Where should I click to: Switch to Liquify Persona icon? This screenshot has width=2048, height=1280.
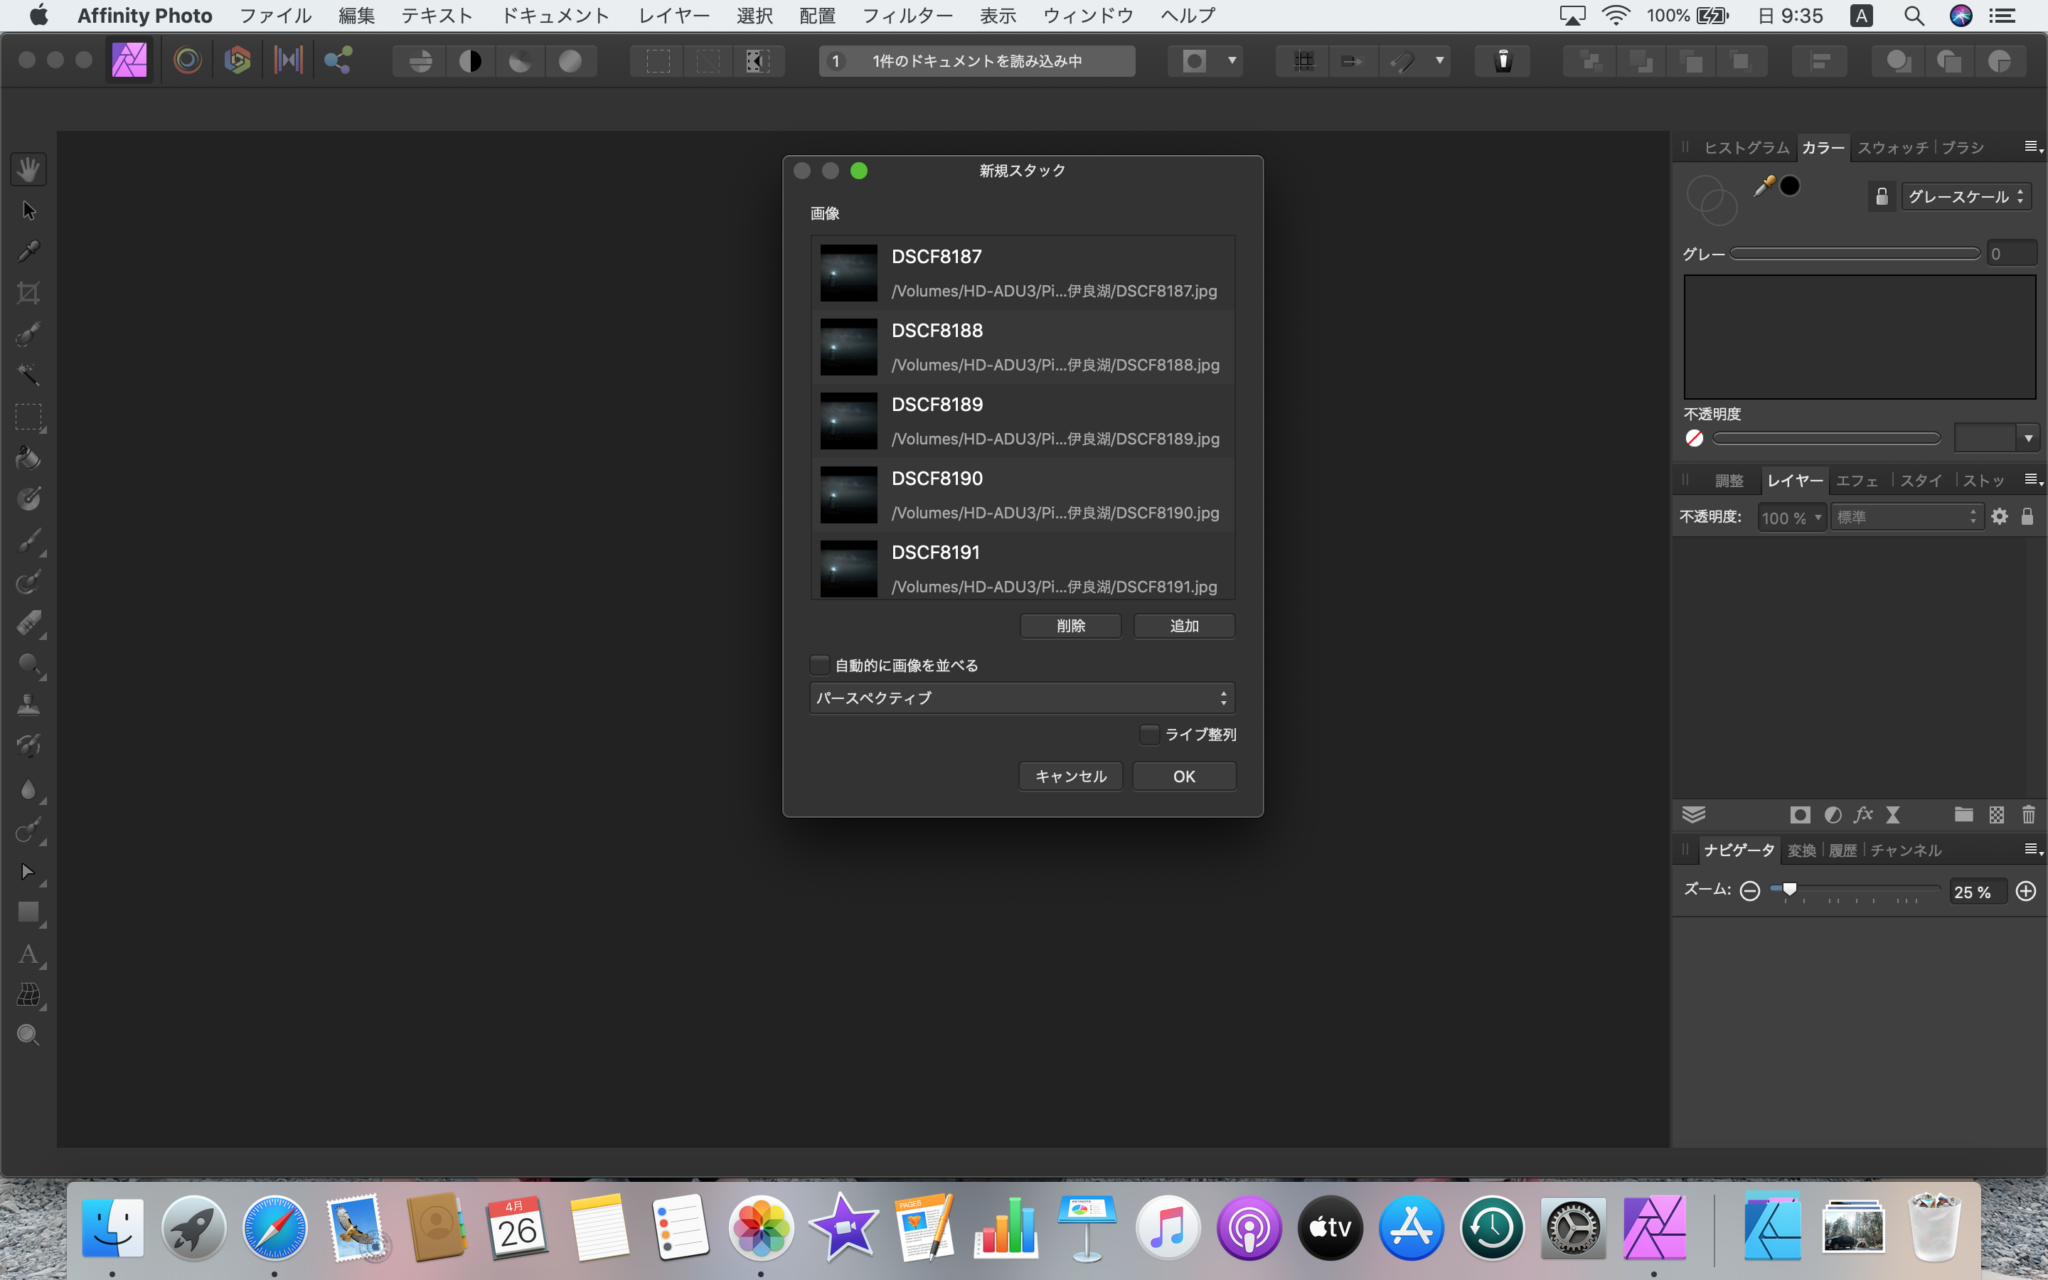(x=187, y=61)
